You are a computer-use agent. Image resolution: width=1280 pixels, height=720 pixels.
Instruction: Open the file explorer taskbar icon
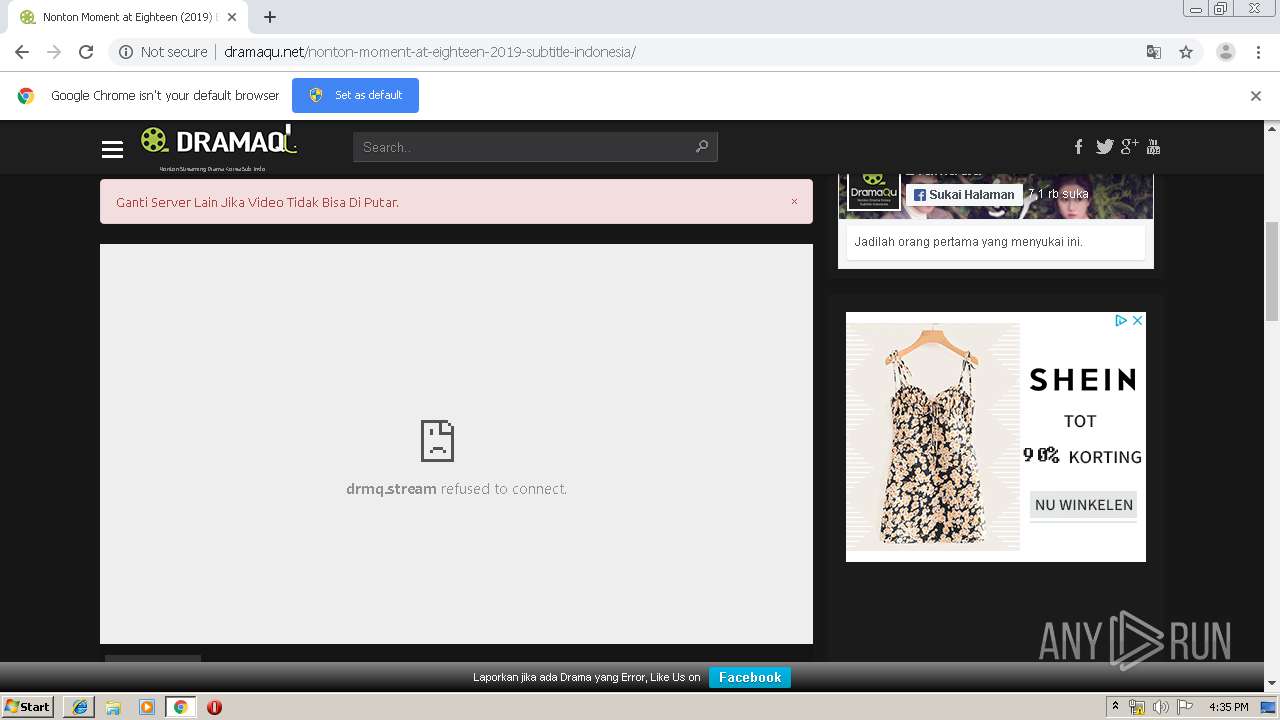[x=113, y=707]
